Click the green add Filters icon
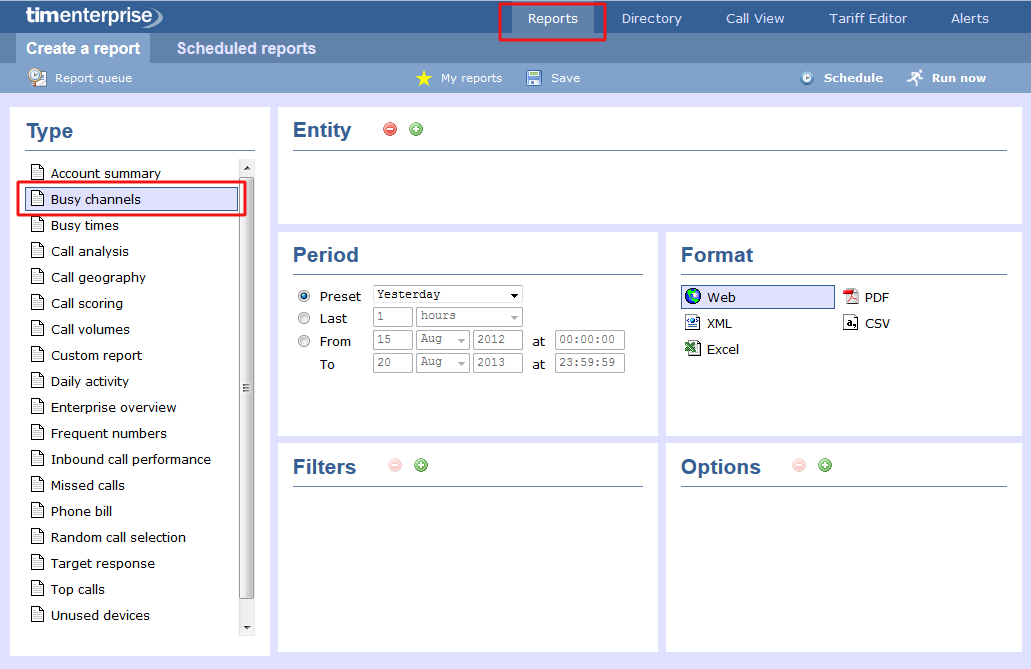 [421, 465]
